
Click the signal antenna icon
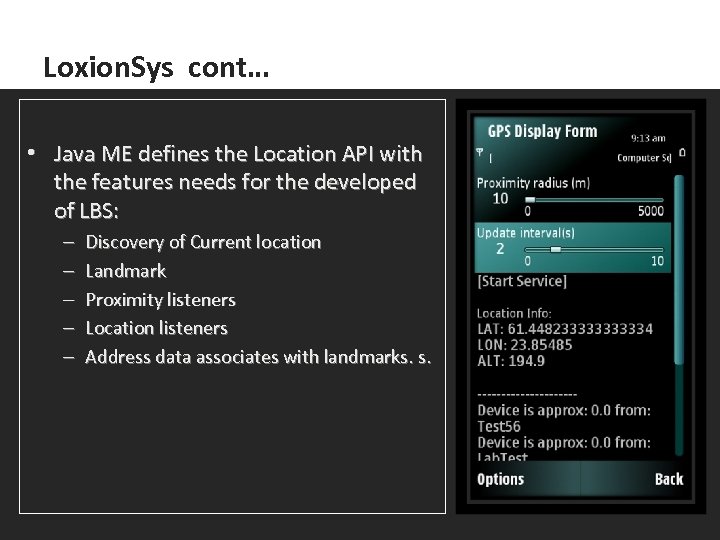coord(479,152)
